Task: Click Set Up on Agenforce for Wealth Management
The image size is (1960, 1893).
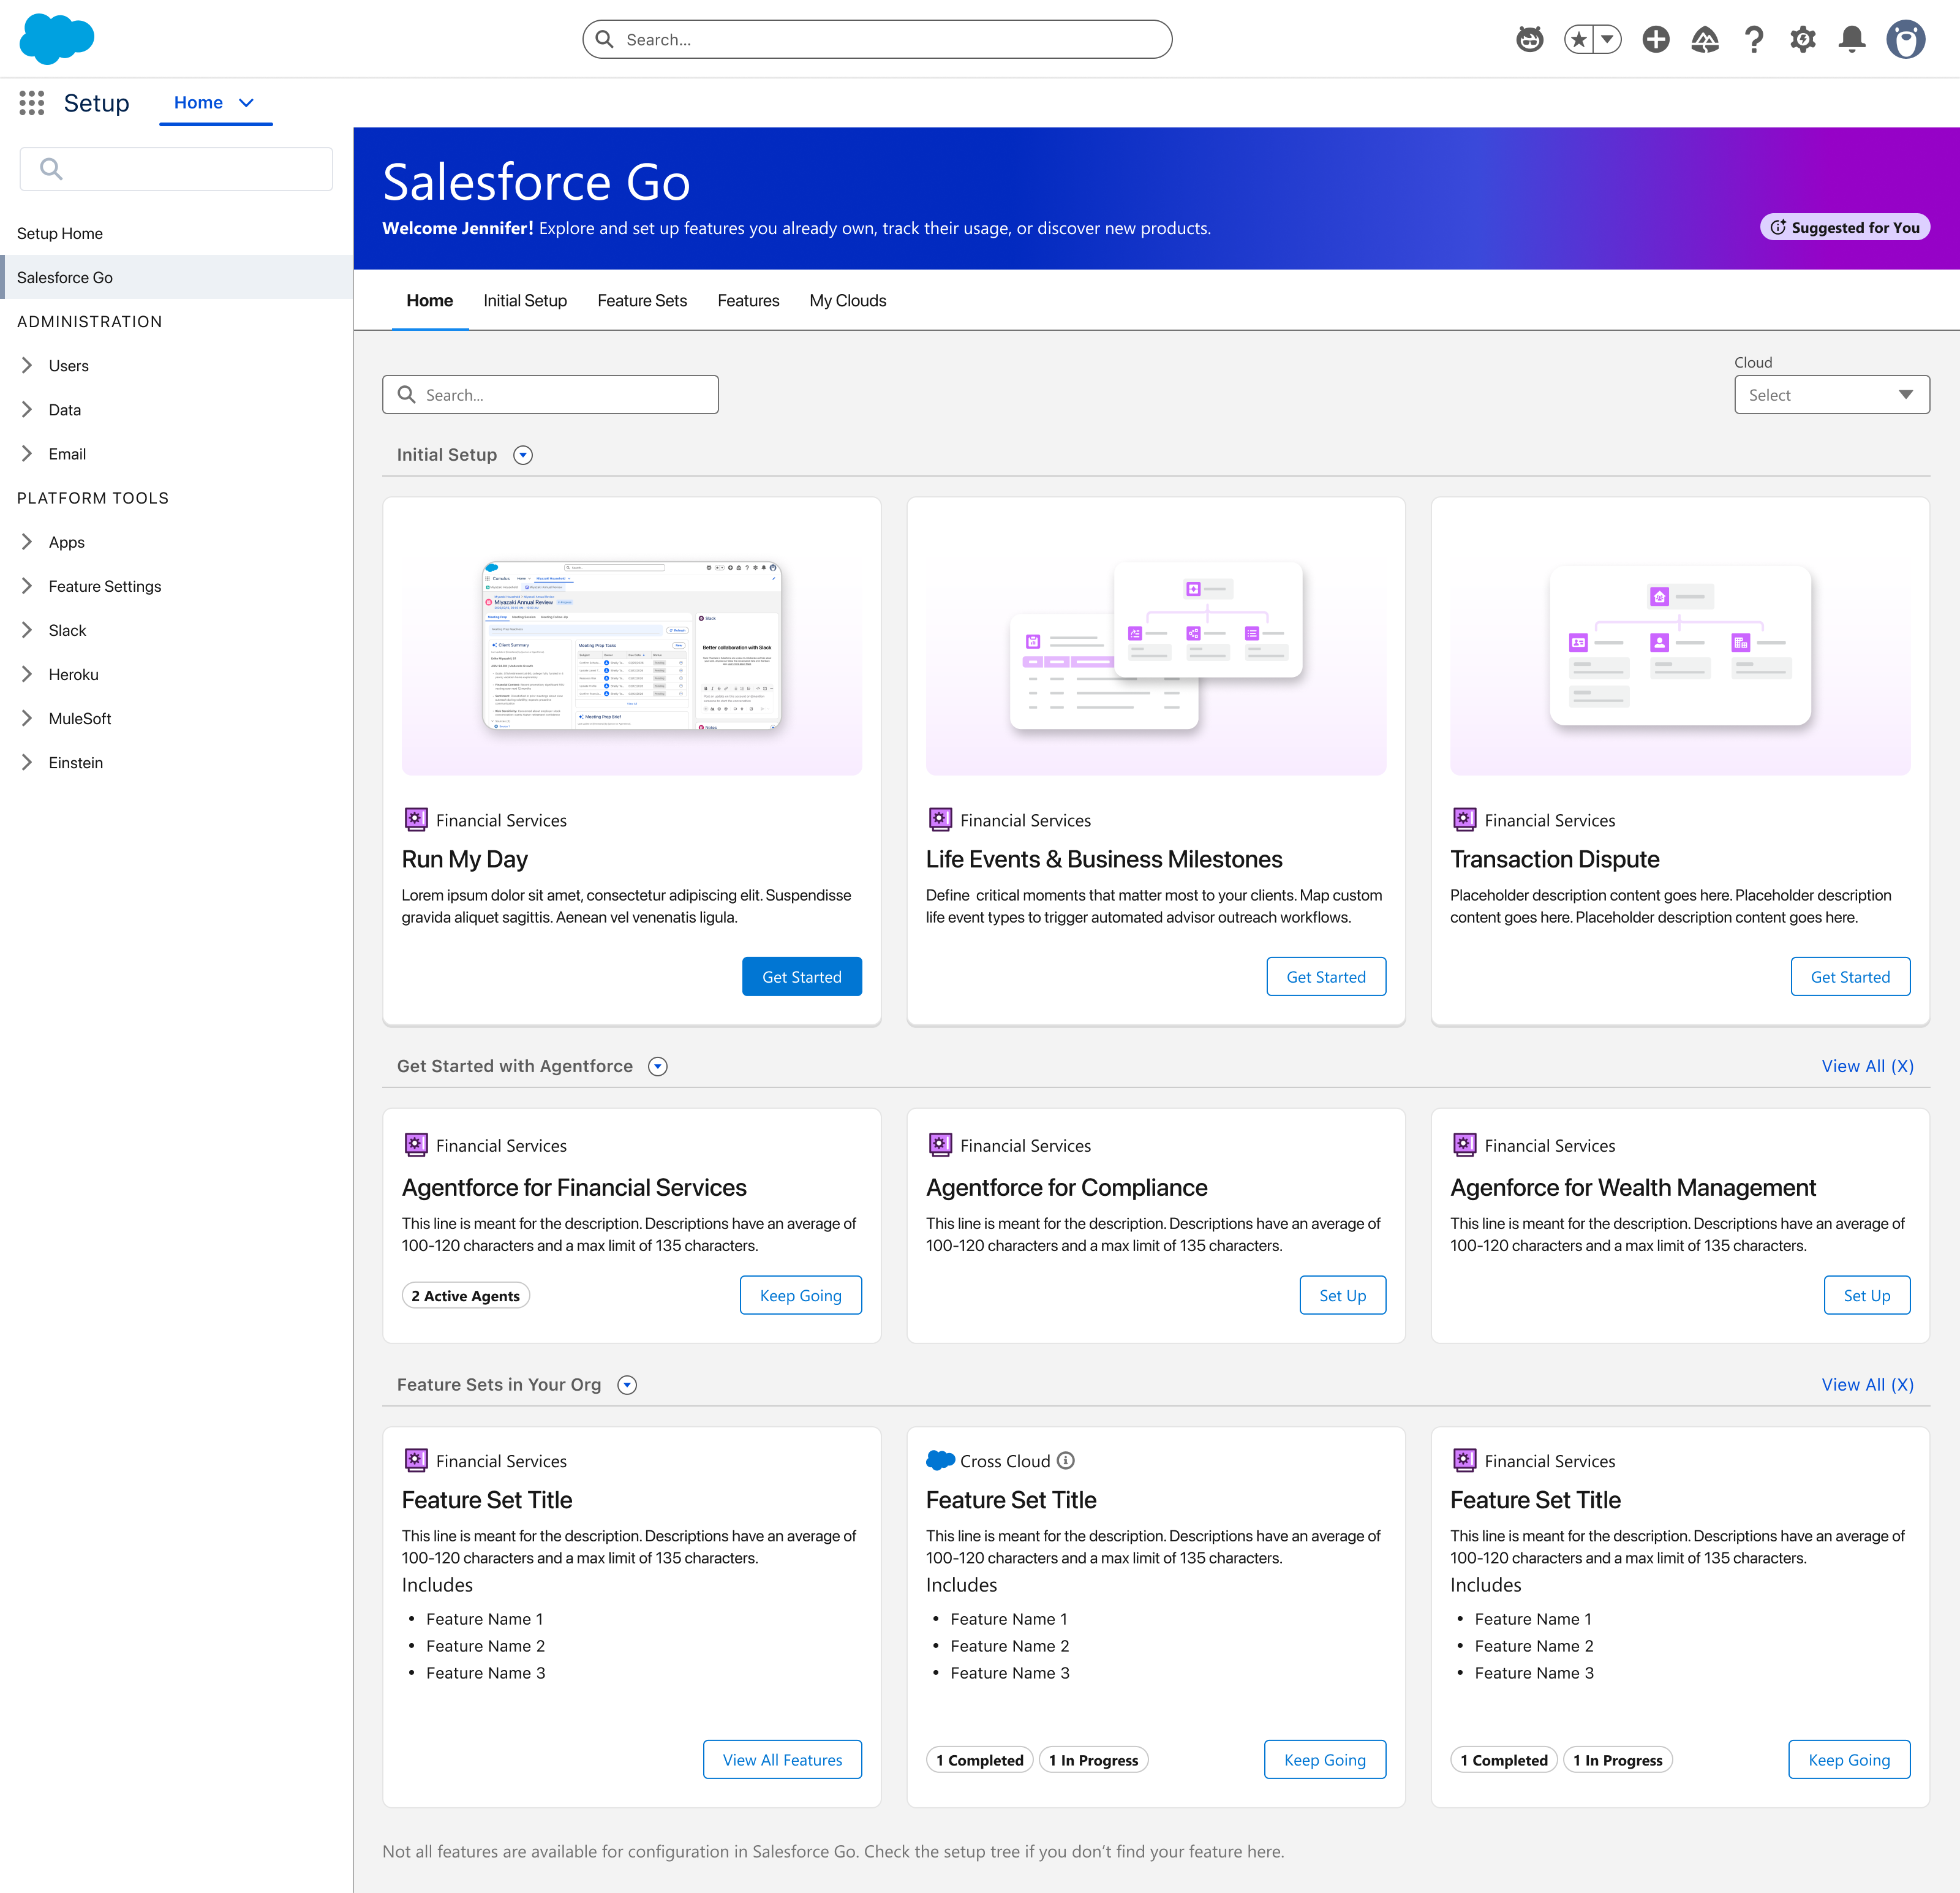Action: (1867, 1295)
